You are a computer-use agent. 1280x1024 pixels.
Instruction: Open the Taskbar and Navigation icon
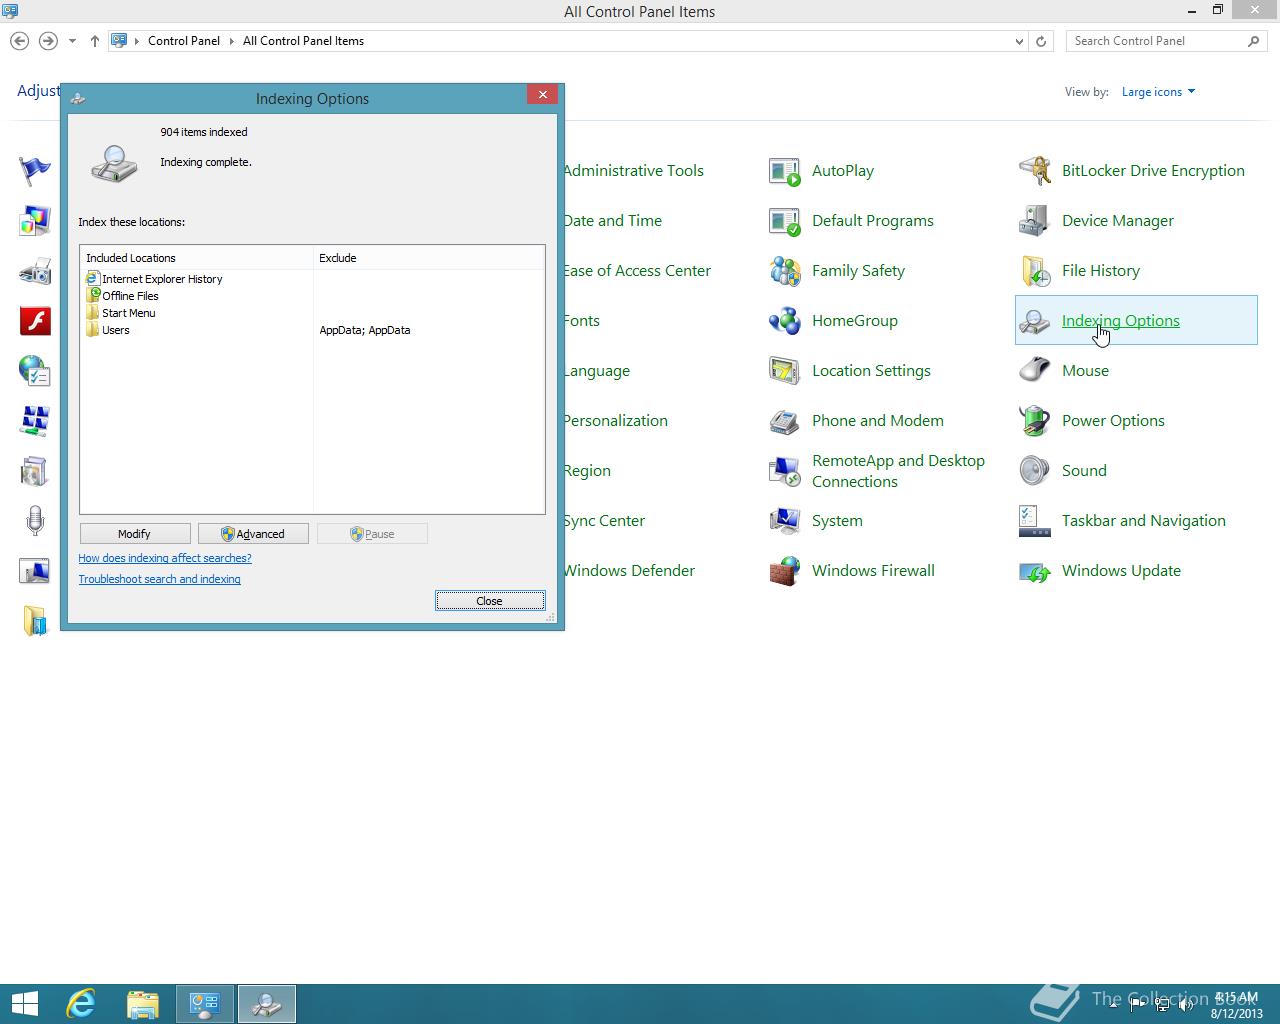(1035, 521)
